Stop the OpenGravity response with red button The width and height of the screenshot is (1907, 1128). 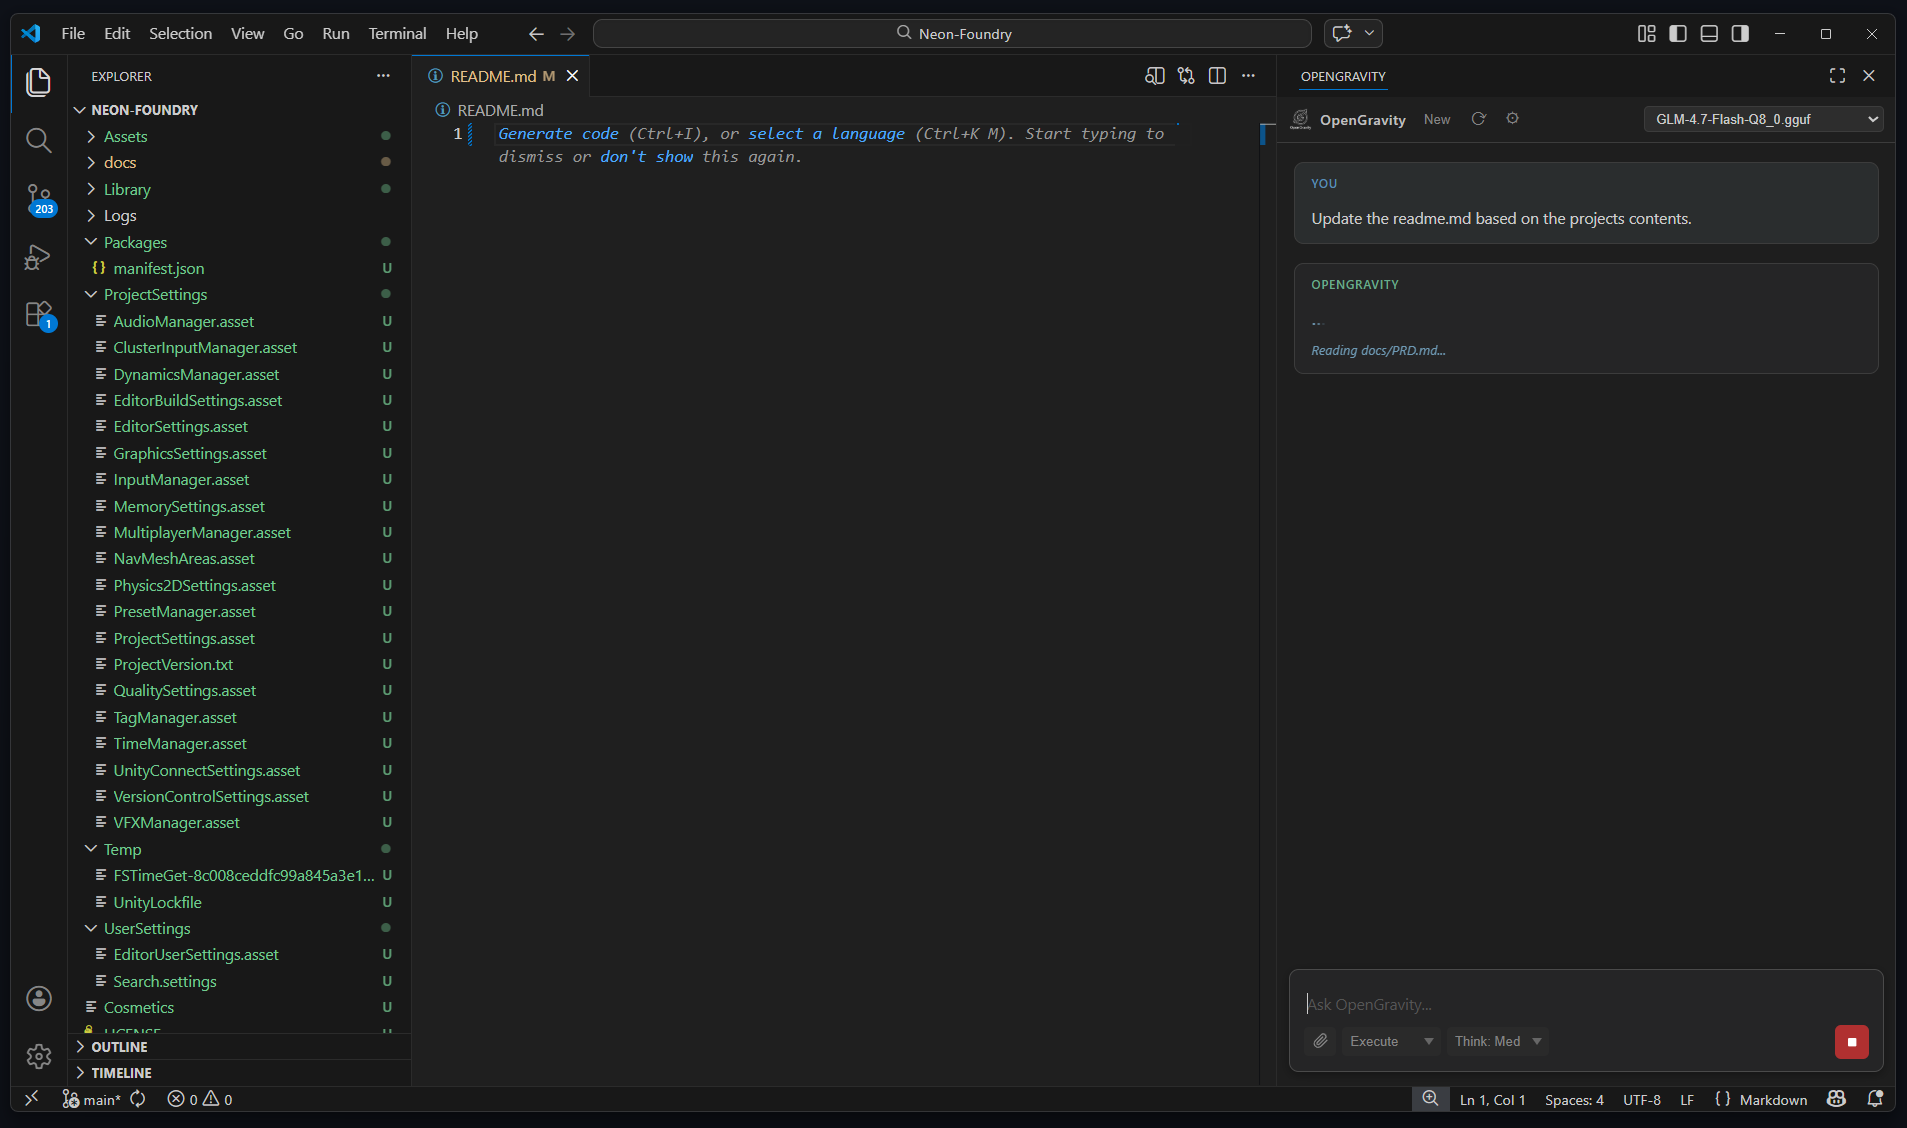[1851, 1041]
